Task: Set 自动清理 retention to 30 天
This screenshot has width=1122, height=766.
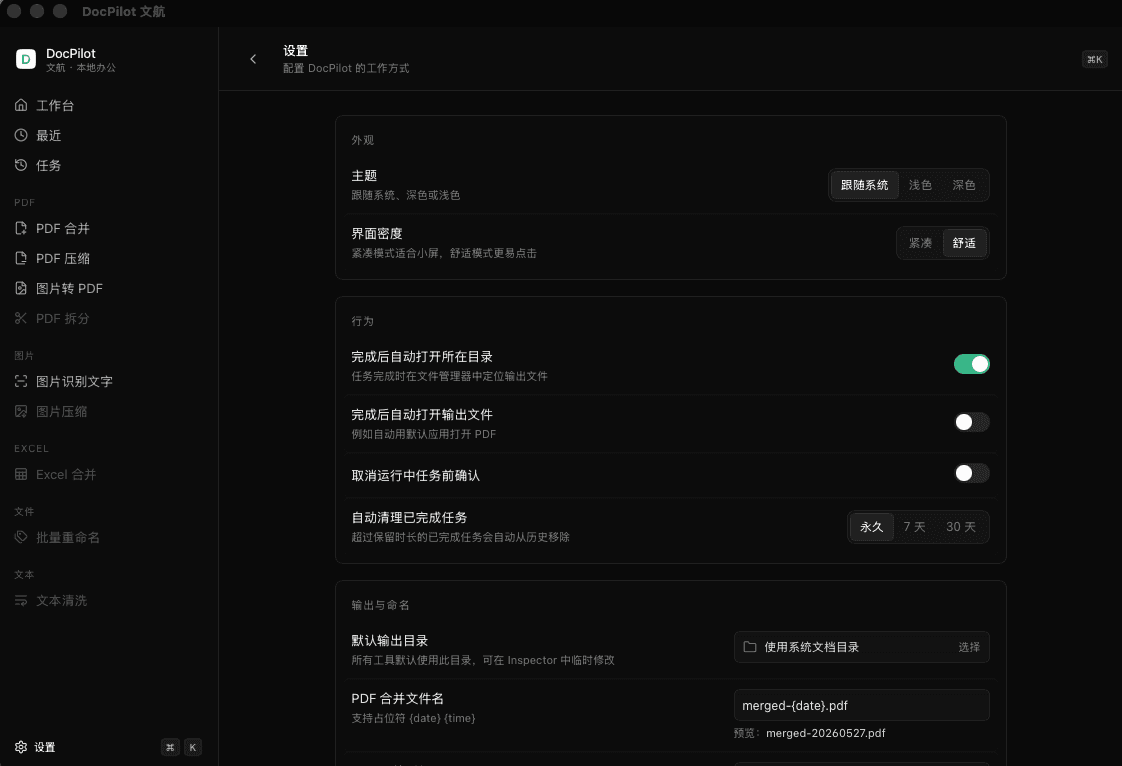Action: [961, 527]
